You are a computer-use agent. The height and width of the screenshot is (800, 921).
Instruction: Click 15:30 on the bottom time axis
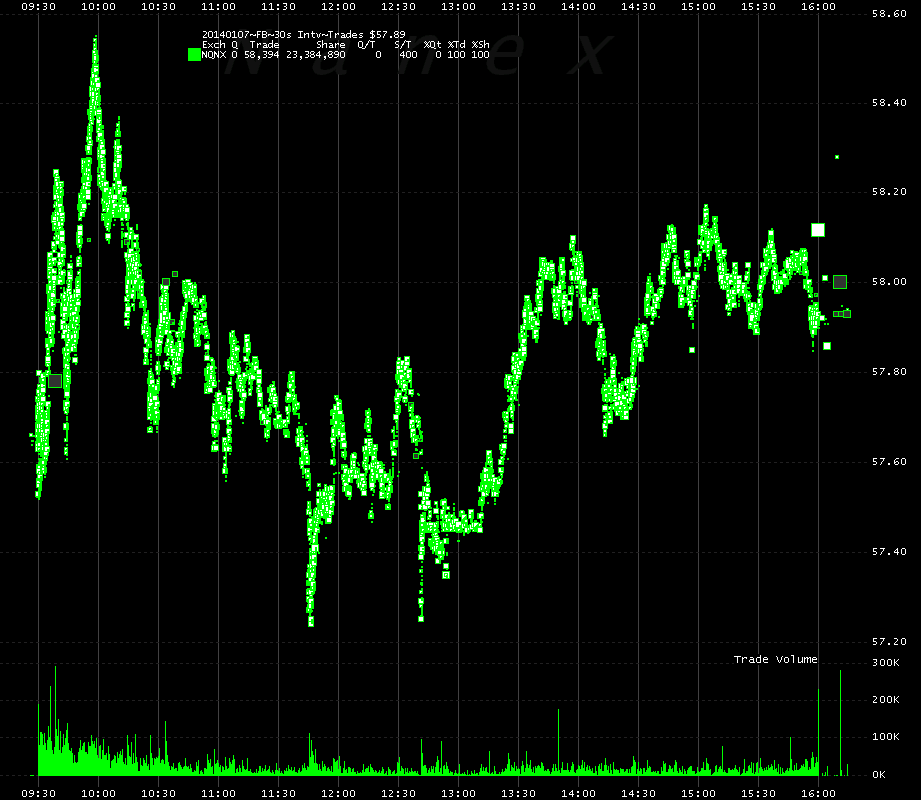758,794
